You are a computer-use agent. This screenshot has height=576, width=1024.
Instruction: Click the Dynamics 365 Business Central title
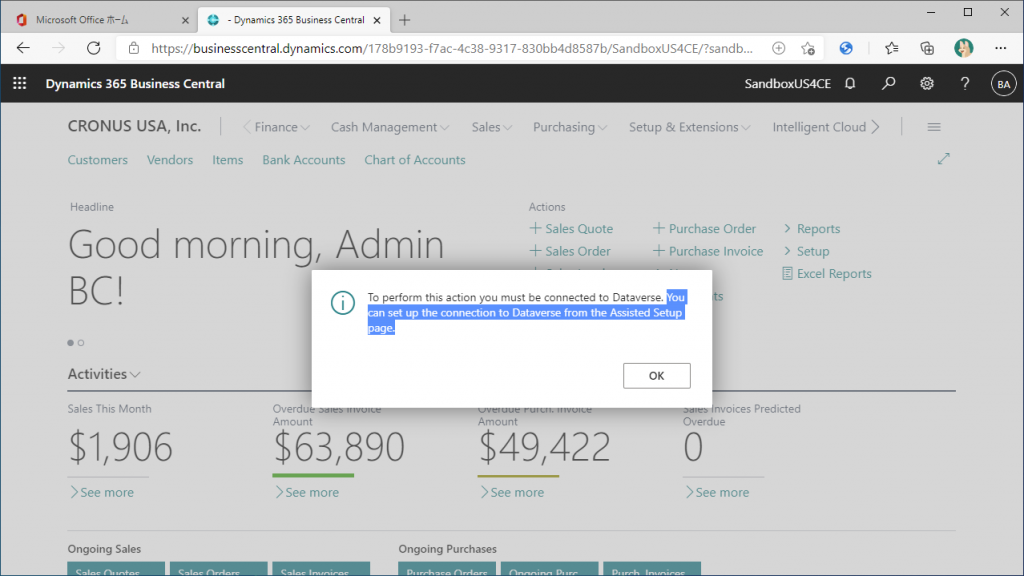(x=135, y=84)
